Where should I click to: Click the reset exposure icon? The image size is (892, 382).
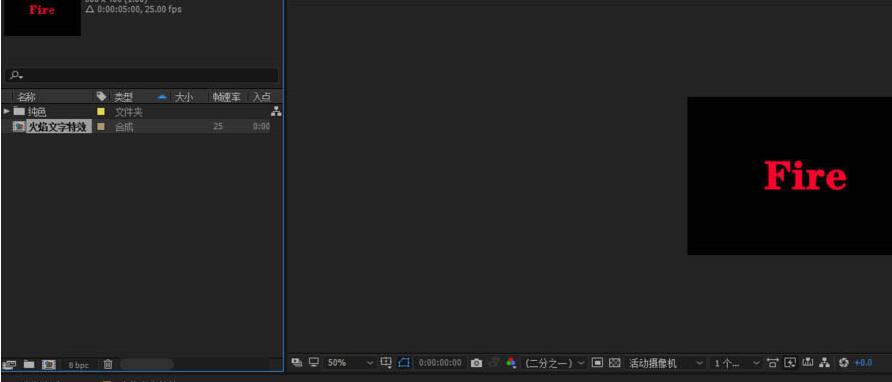point(844,363)
